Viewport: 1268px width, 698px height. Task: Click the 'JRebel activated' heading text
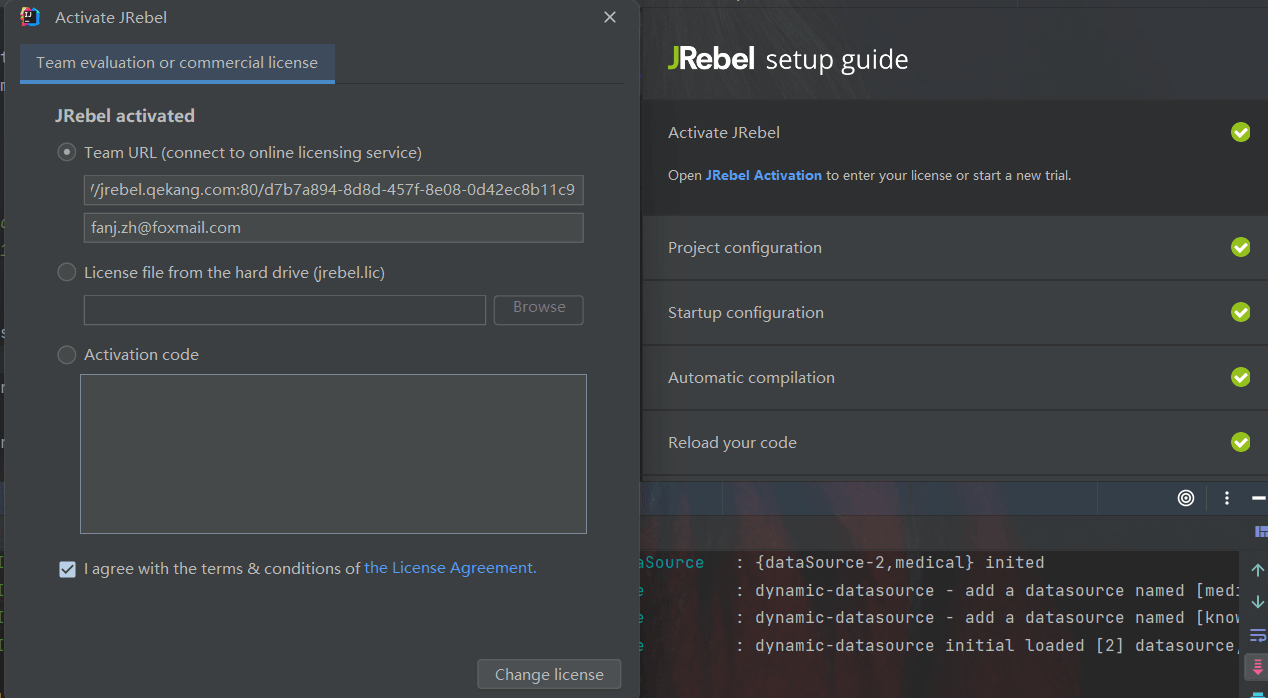[125, 116]
